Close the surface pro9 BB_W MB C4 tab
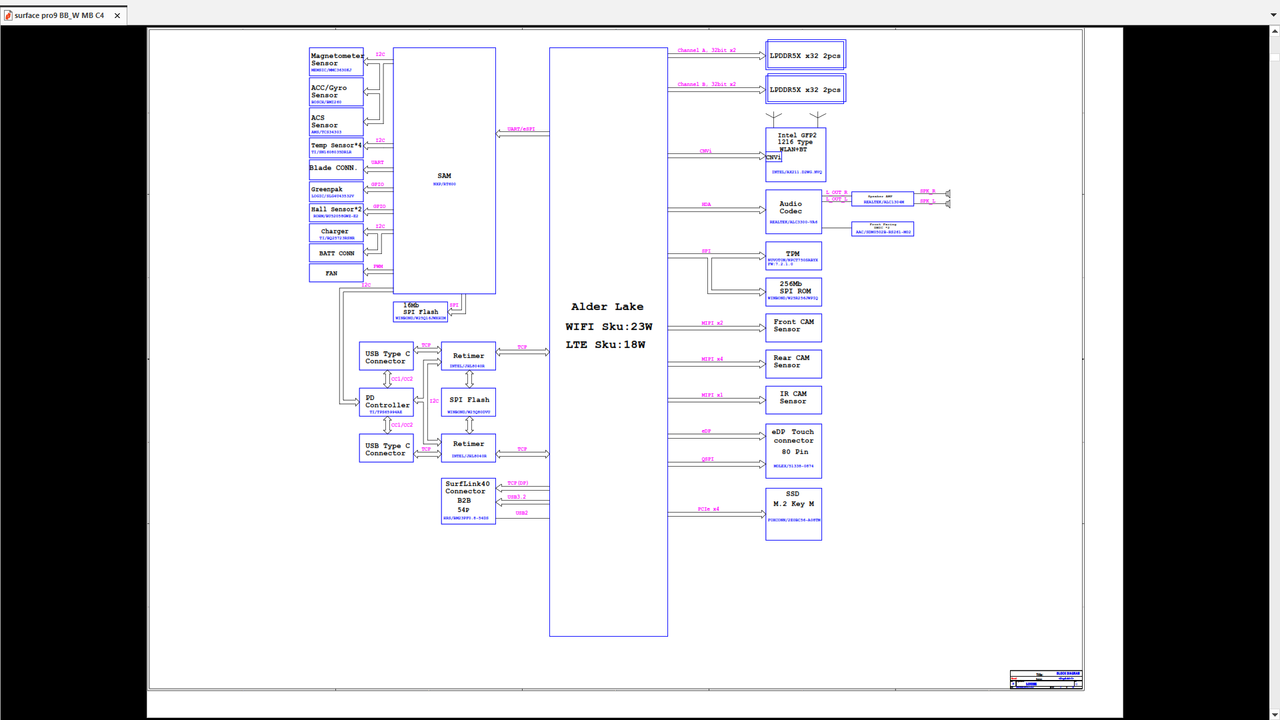Screen dimensions: 1280x720 pyautogui.click(x=117, y=16)
